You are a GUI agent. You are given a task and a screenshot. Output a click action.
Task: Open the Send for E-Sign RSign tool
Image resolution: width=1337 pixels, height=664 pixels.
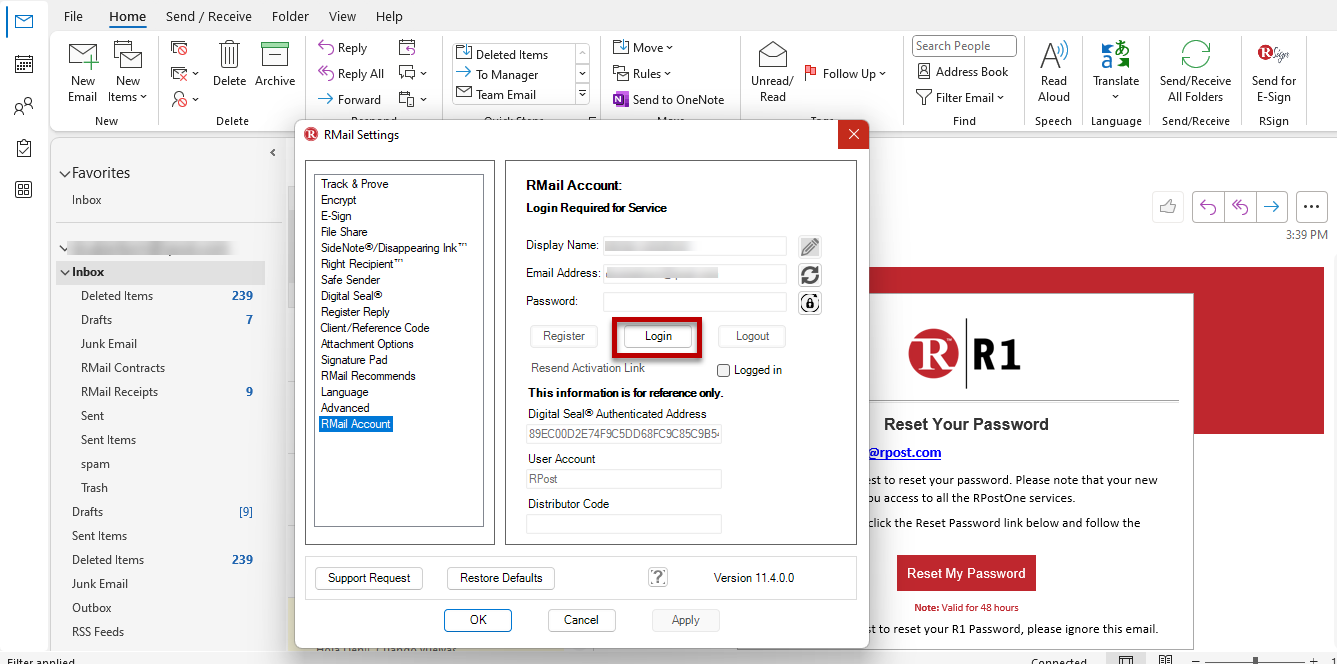[1274, 72]
